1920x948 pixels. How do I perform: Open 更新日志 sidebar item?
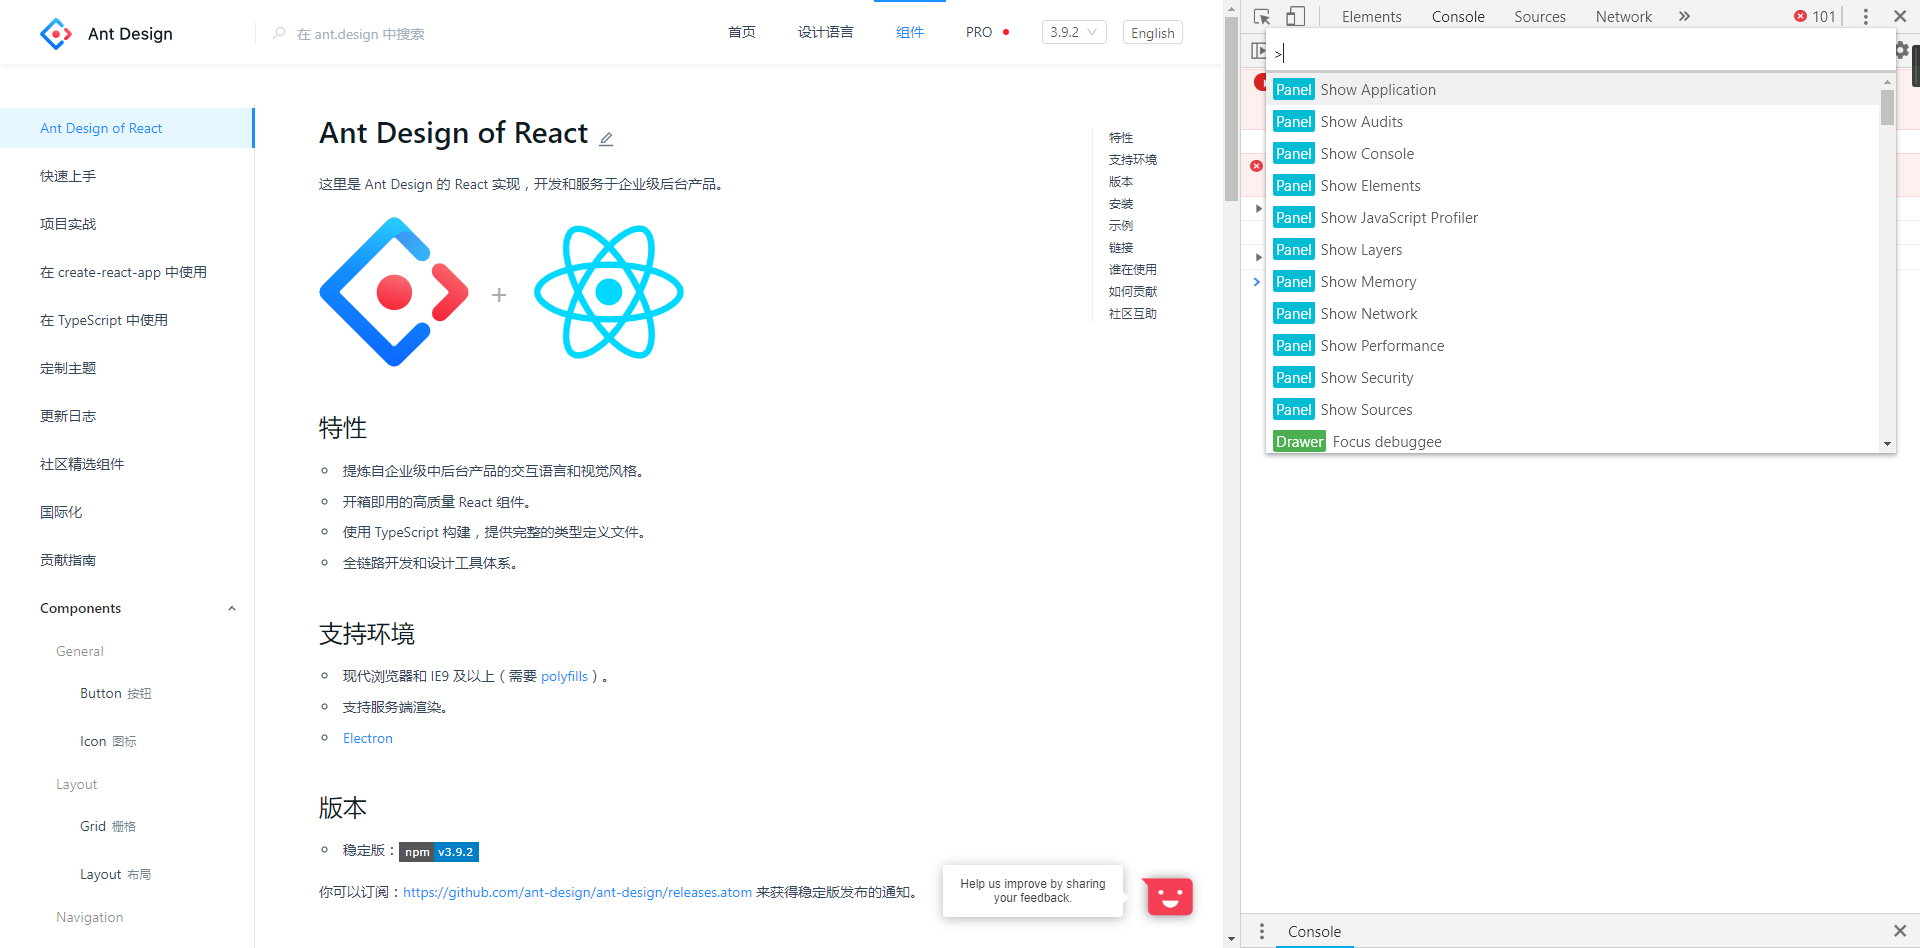tap(127, 416)
